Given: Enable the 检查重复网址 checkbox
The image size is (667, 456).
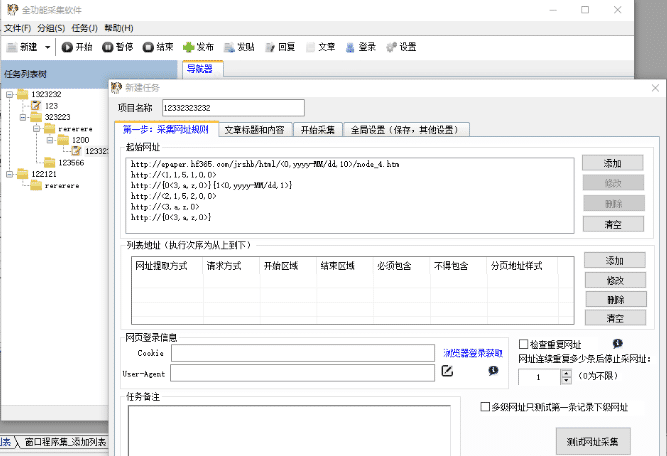Looking at the screenshot, I should [x=524, y=344].
